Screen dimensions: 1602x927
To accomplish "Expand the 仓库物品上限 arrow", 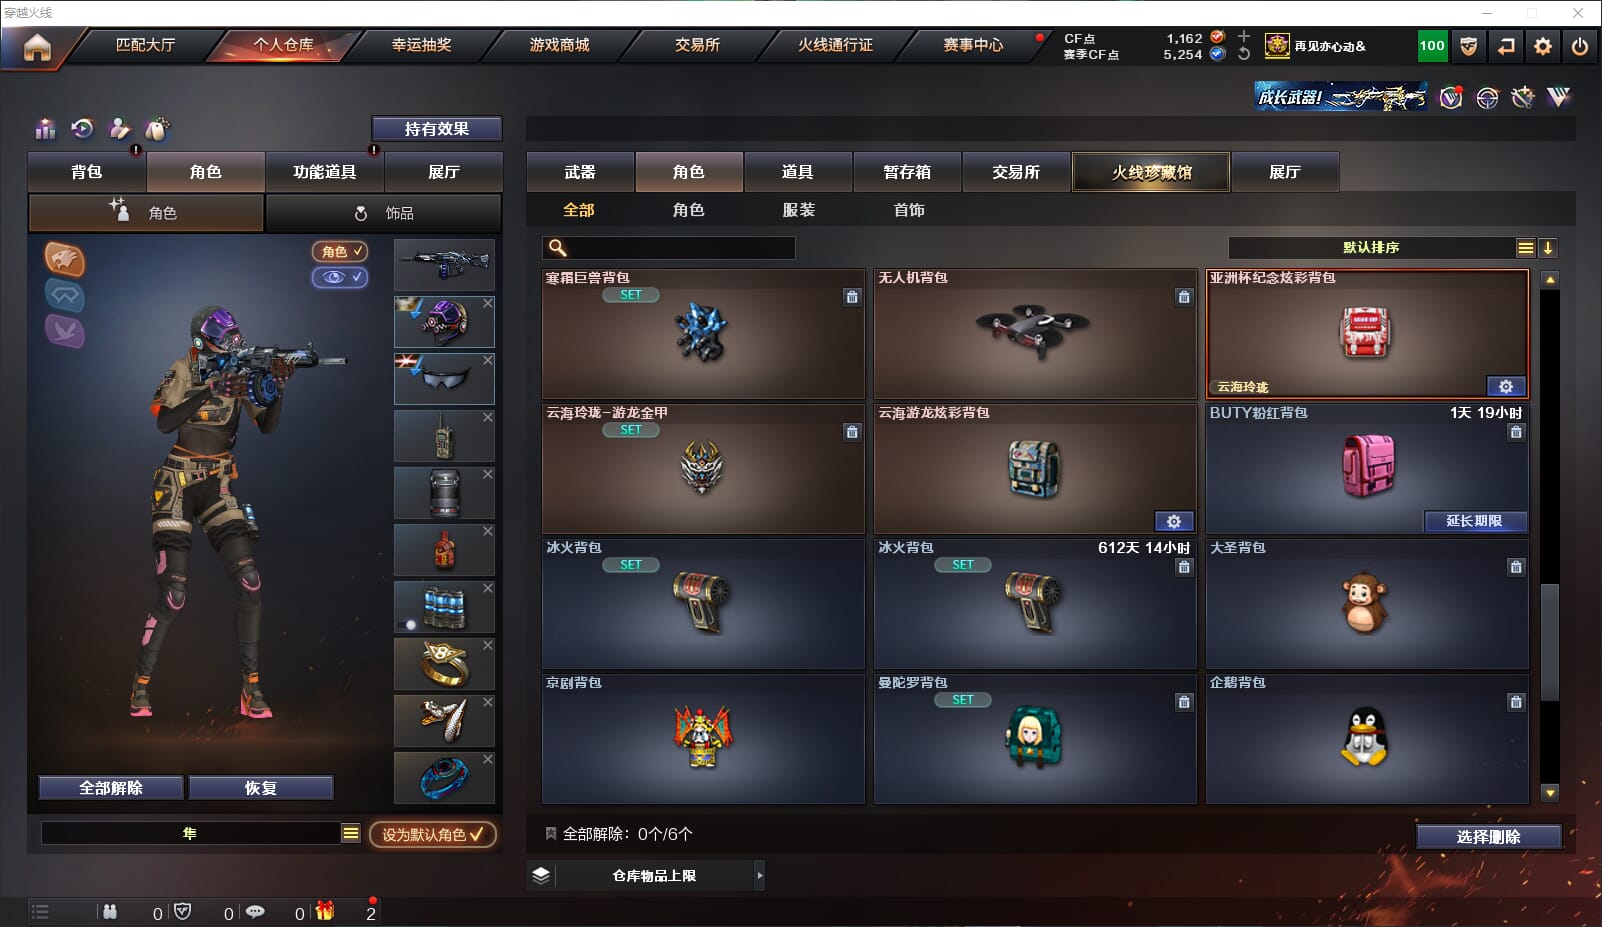I will point(760,875).
